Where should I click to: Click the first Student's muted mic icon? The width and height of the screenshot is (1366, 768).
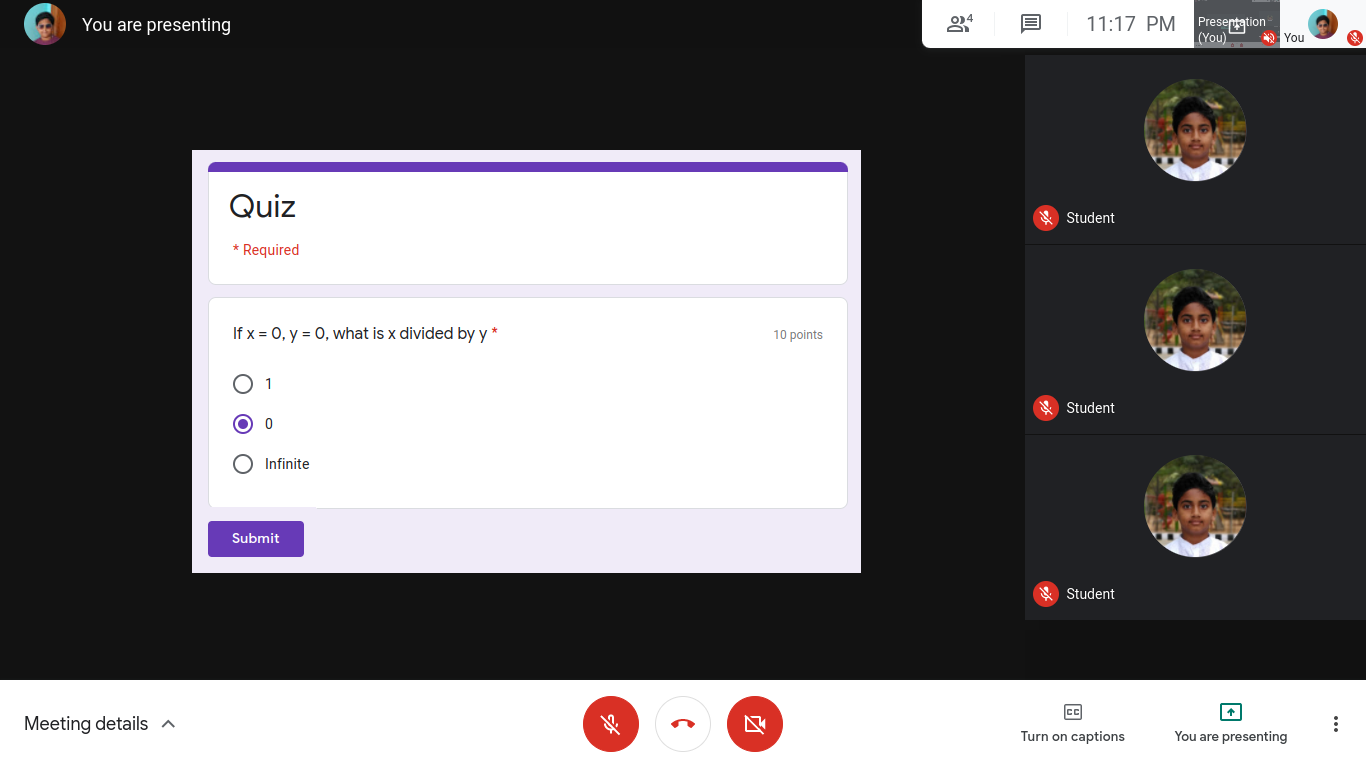(x=1046, y=218)
